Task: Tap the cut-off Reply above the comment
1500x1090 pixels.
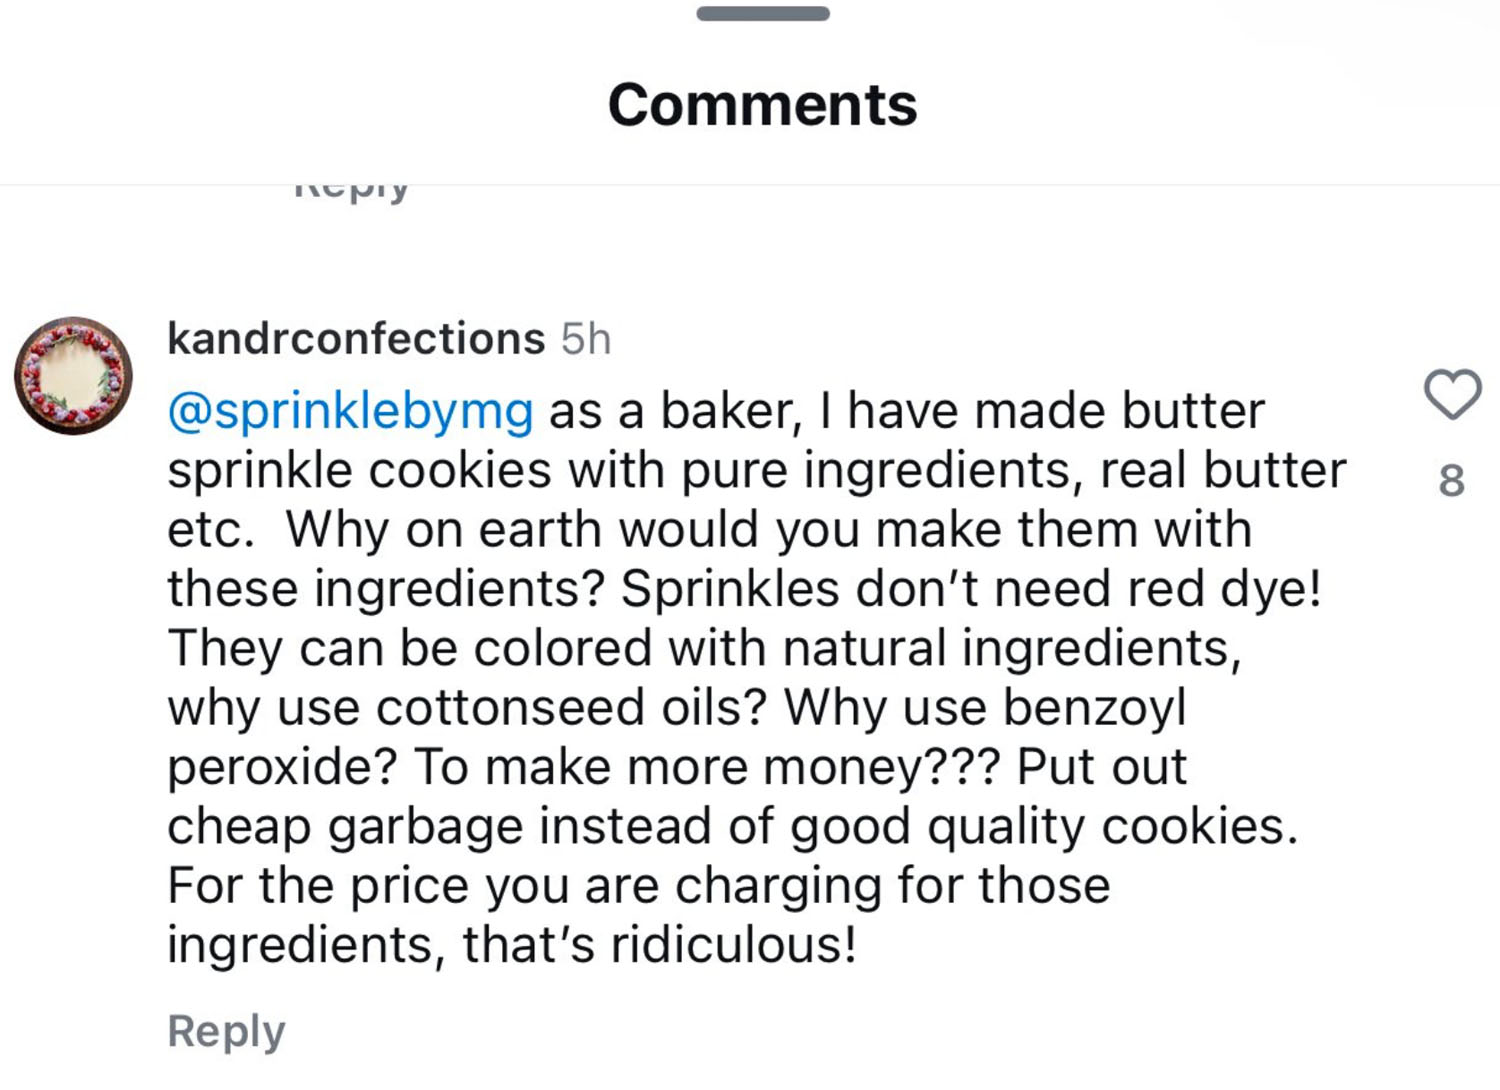Action: [x=352, y=190]
